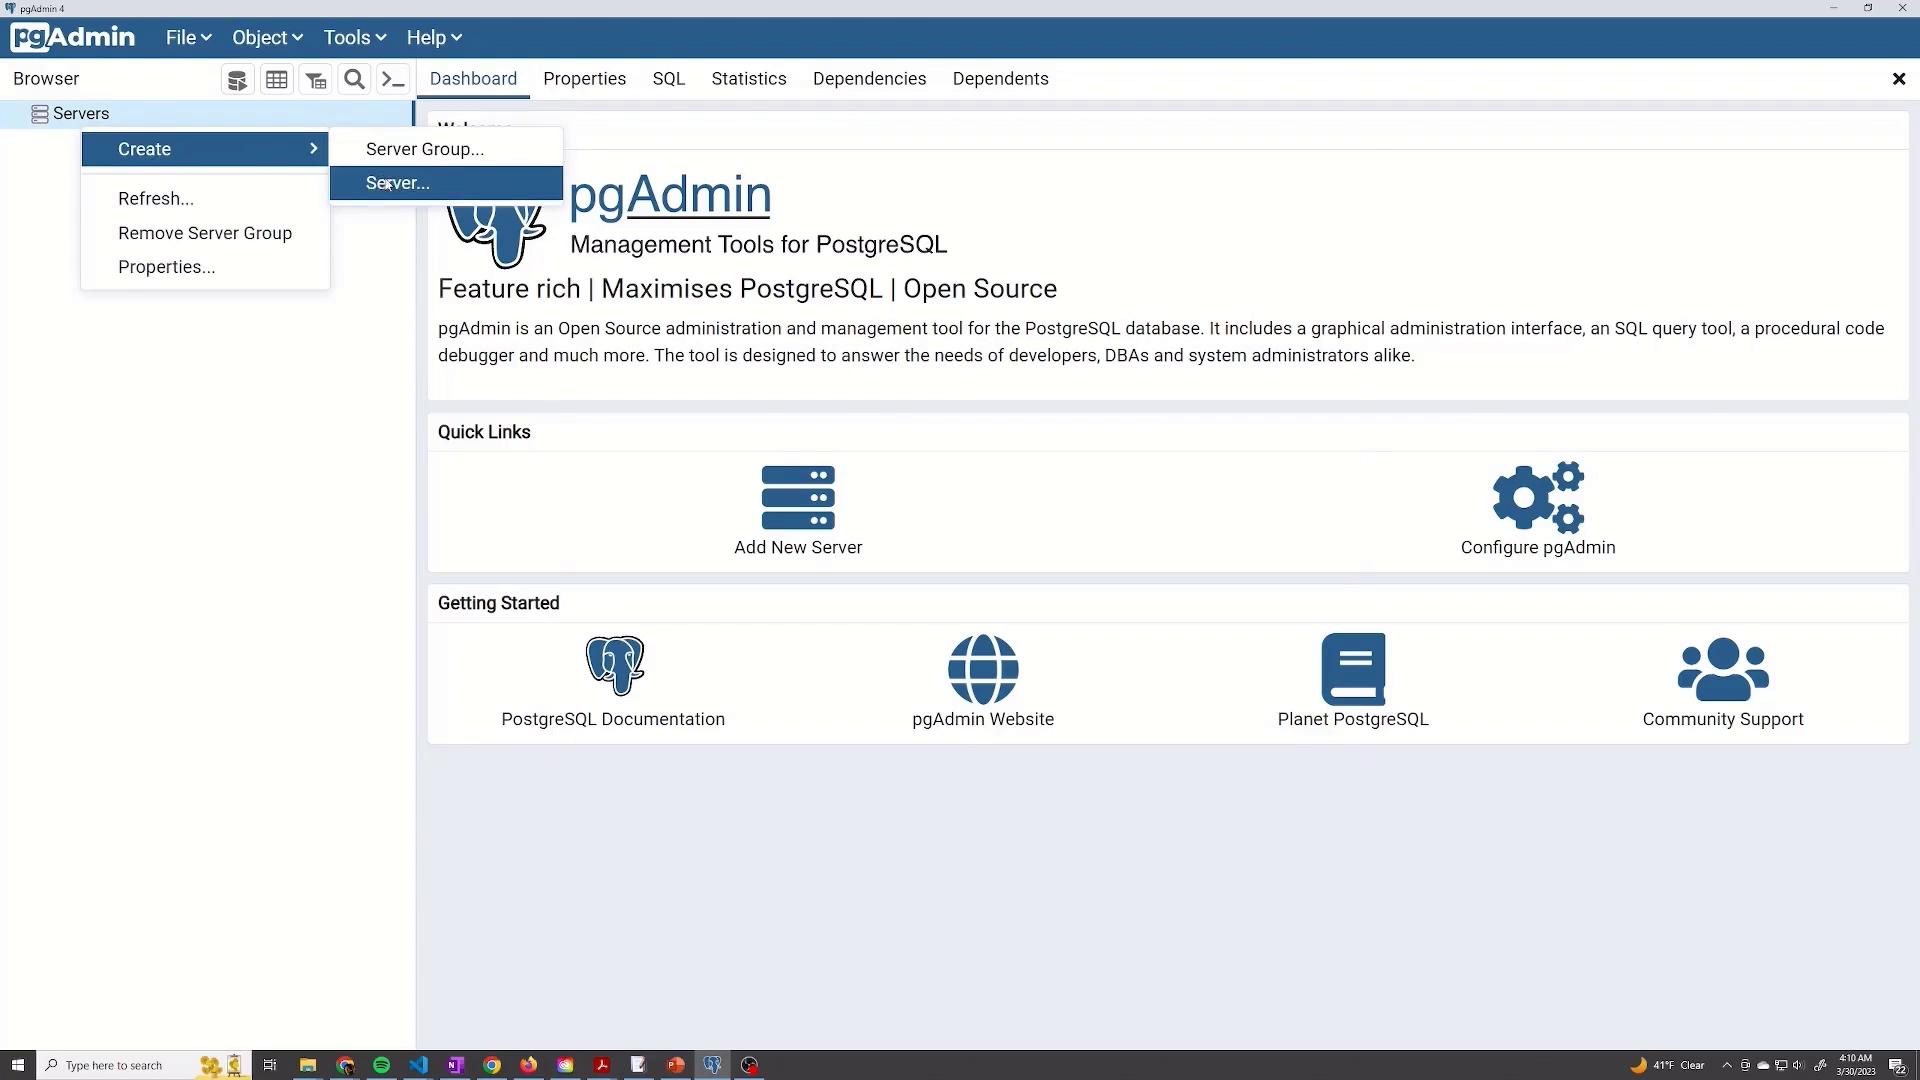Select Server... in the Create submenu
Screen dimensions: 1920x1080
pos(398,183)
